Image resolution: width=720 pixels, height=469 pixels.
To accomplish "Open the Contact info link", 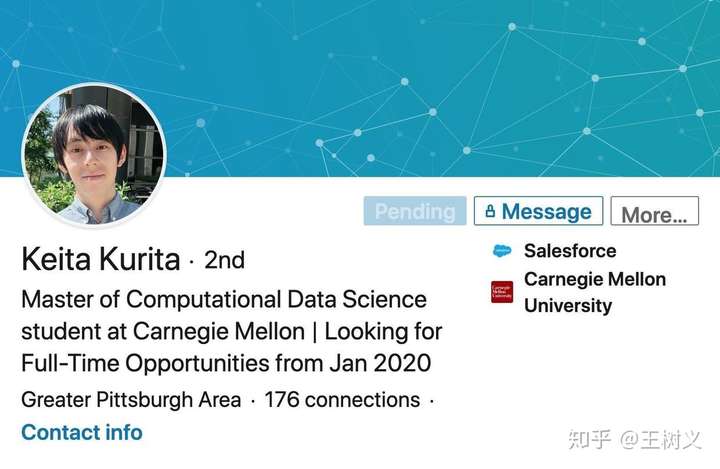I will pos(82,432).
